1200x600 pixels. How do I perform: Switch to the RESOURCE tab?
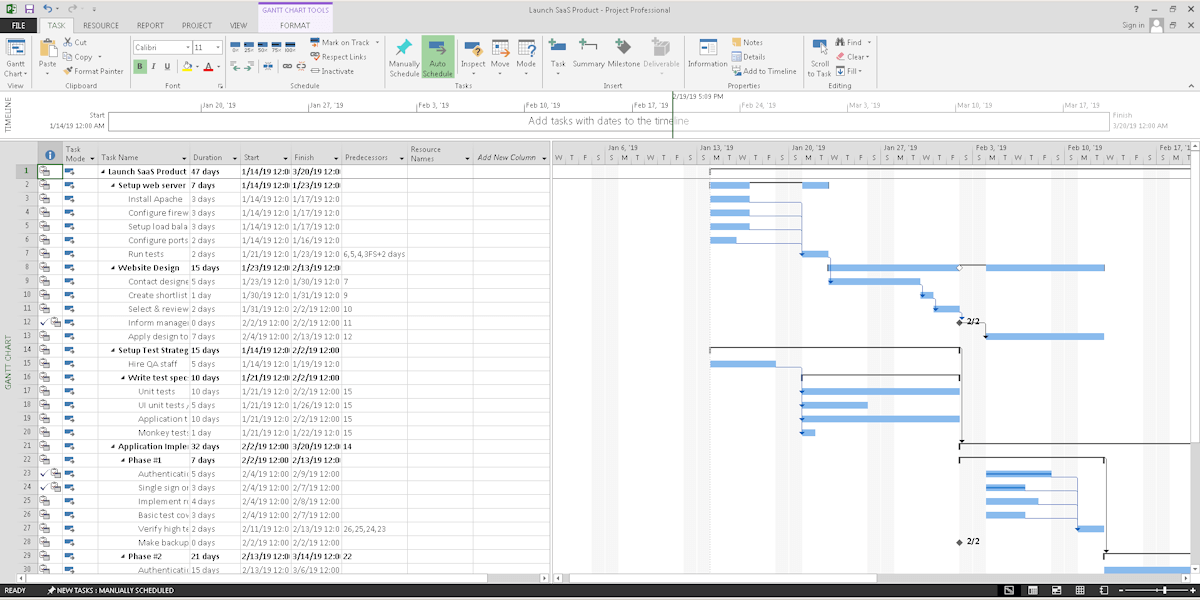pos(101,25)
